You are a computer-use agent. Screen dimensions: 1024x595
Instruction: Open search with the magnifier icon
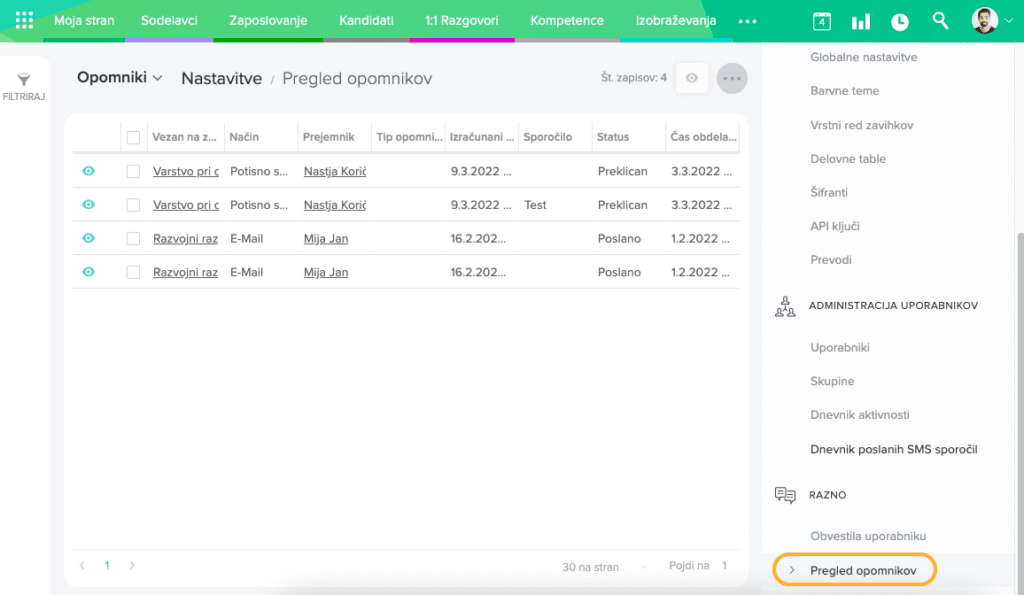(940, 21)
